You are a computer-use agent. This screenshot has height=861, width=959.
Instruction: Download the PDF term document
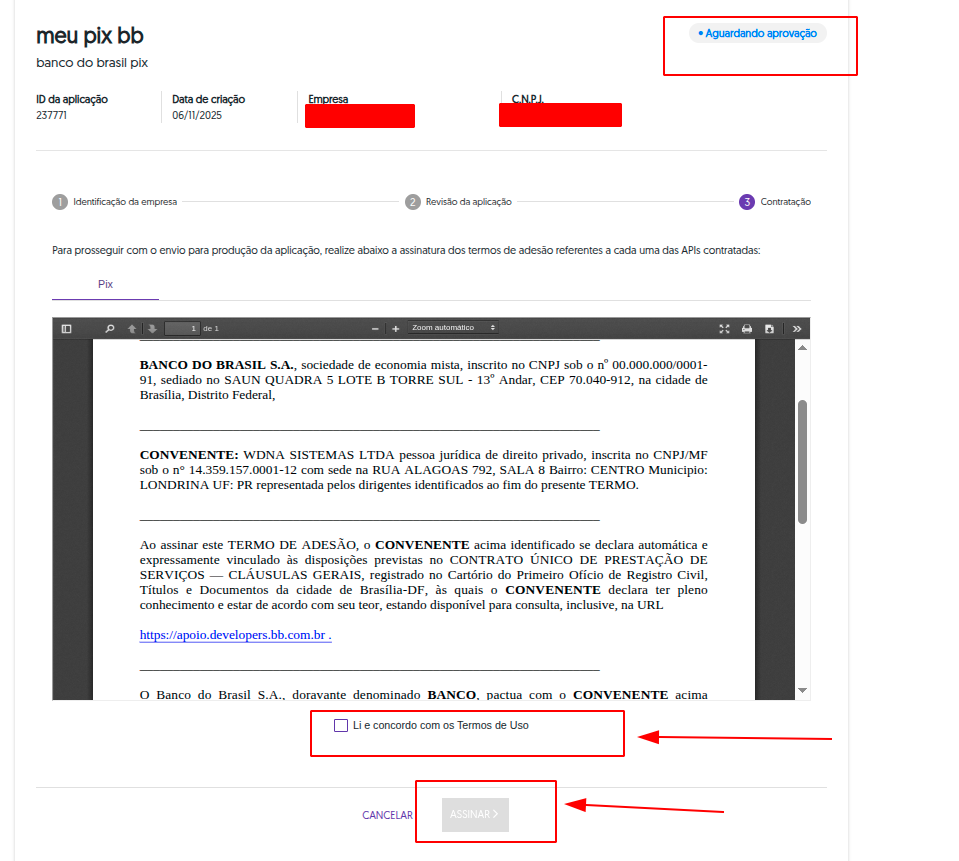pyautogui.click(x=769, y=328)
